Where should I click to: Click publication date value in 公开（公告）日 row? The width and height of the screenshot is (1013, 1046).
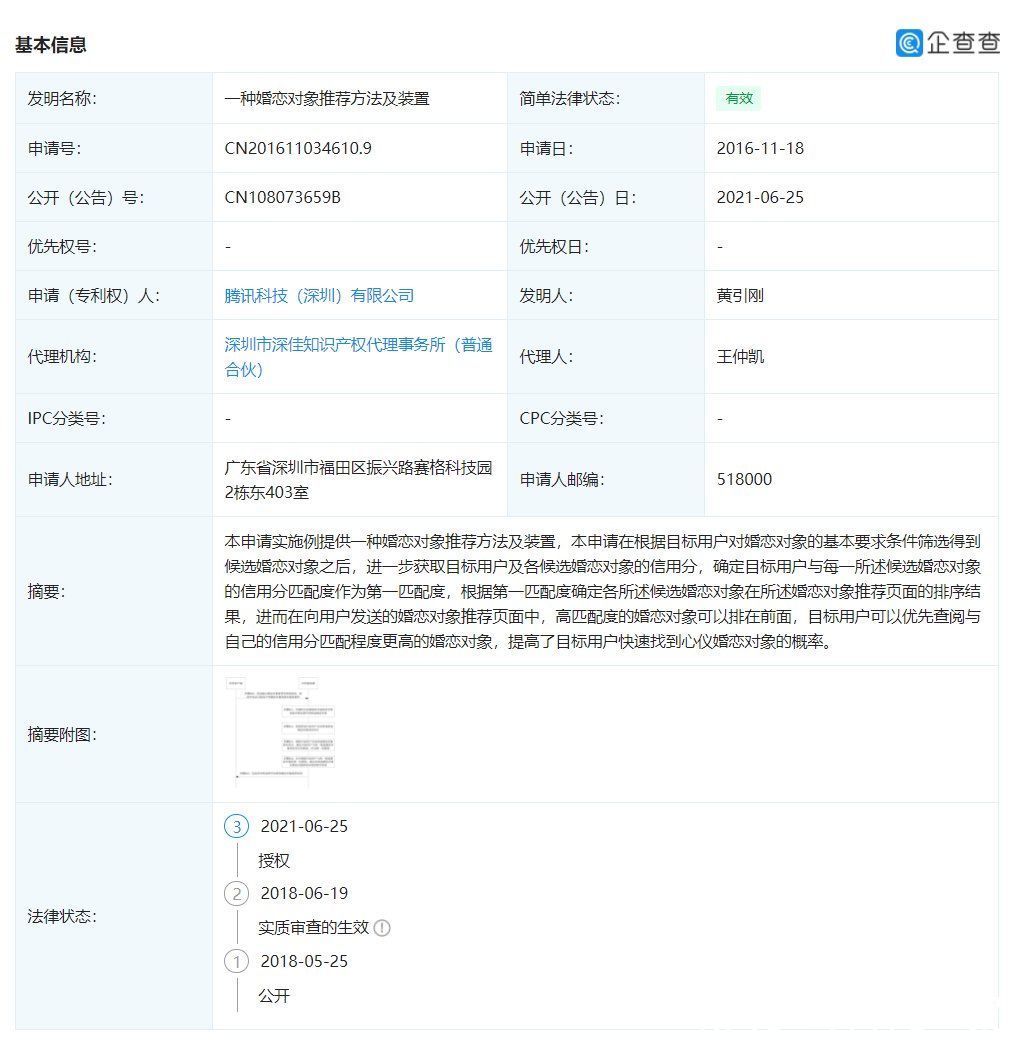tap(760, 197)
